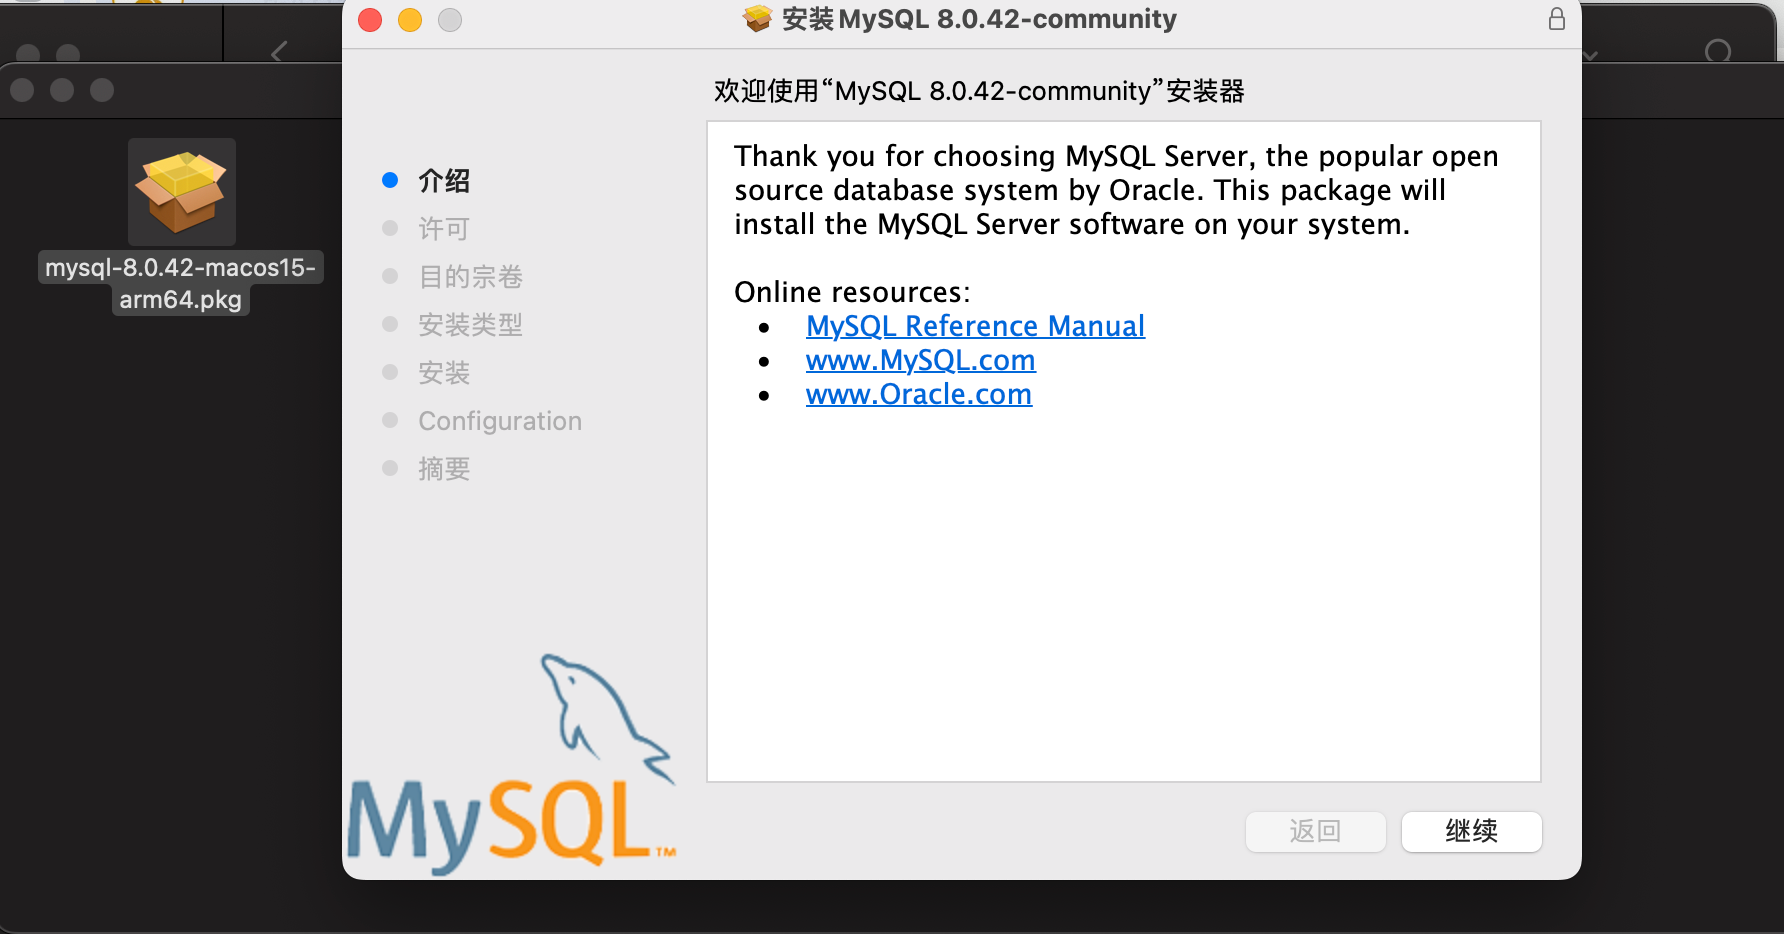Select the 摘要 step in the sidebar
Screen dimensions: 1784x934
coord(444,469)
